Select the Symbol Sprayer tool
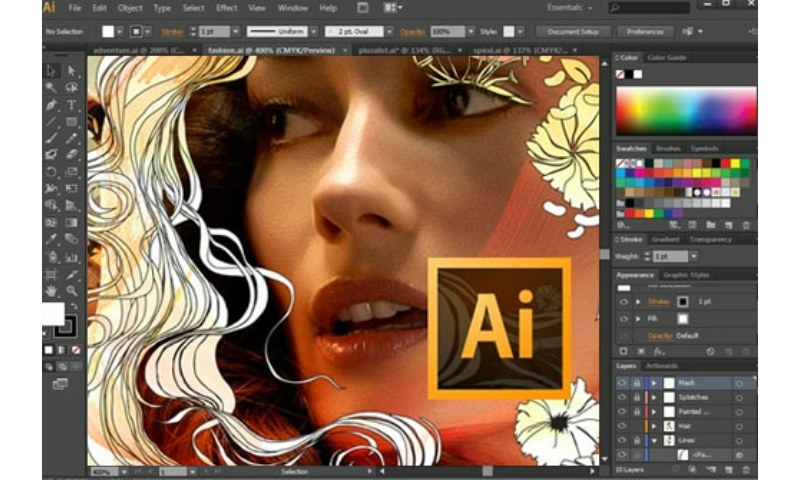Image resolution: width=800 pixels, height=480 pixels. click(52, 257)
